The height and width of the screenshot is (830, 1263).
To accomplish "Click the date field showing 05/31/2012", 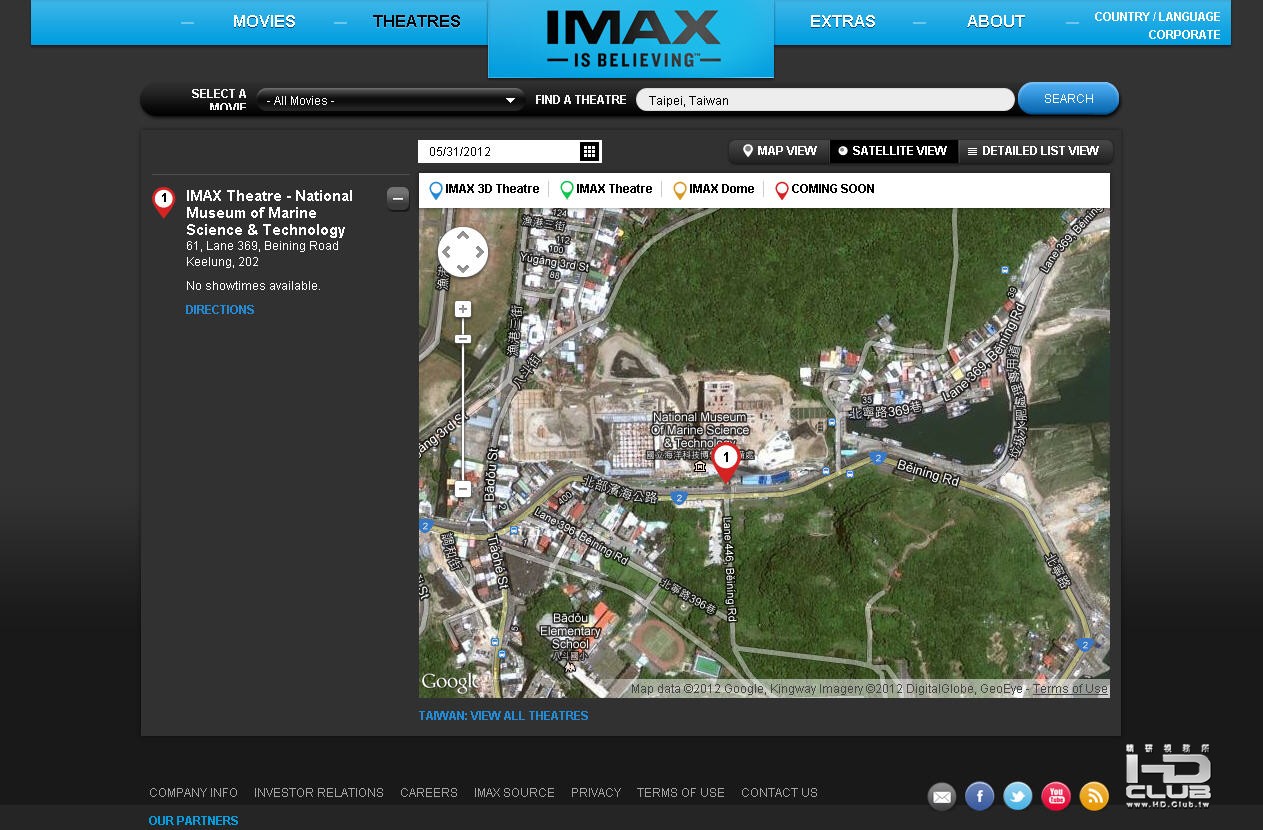I will pos(499,151).
